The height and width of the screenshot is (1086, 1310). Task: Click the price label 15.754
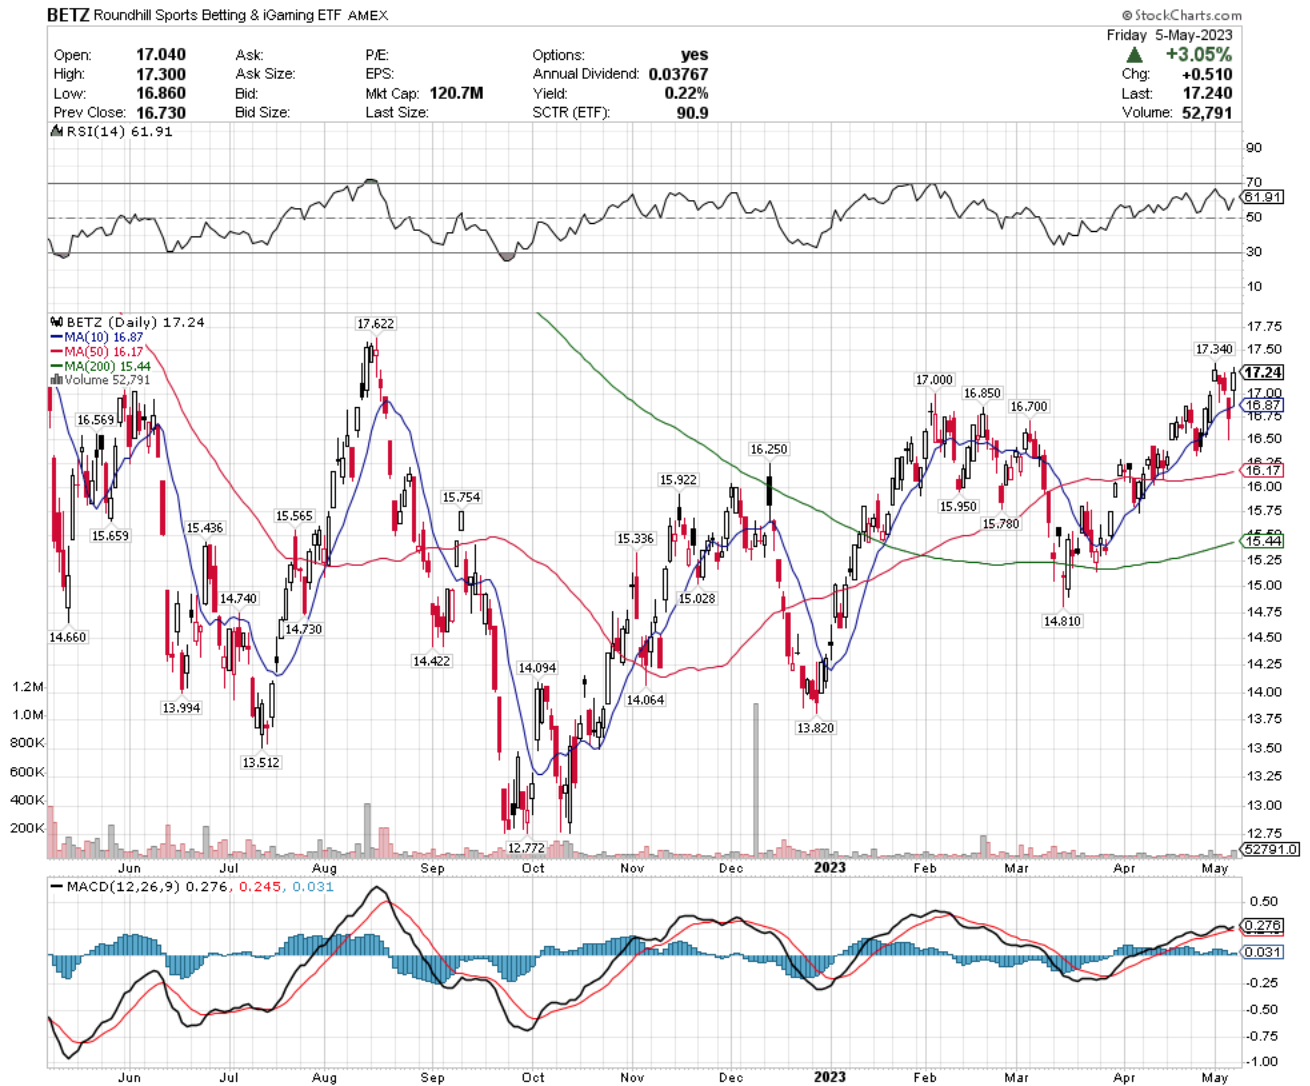pyautogui.click(x=461, y=497)
